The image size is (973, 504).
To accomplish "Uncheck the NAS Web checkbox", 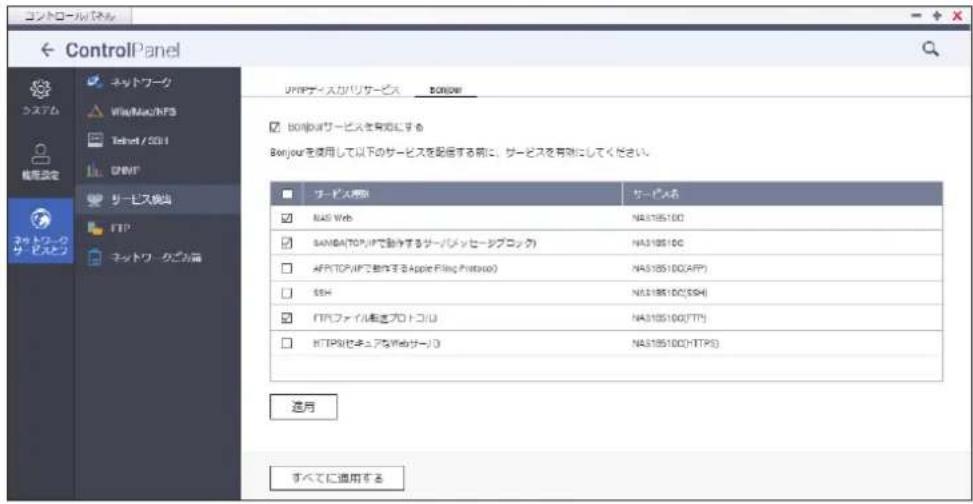I will click(x=286, y=218).
